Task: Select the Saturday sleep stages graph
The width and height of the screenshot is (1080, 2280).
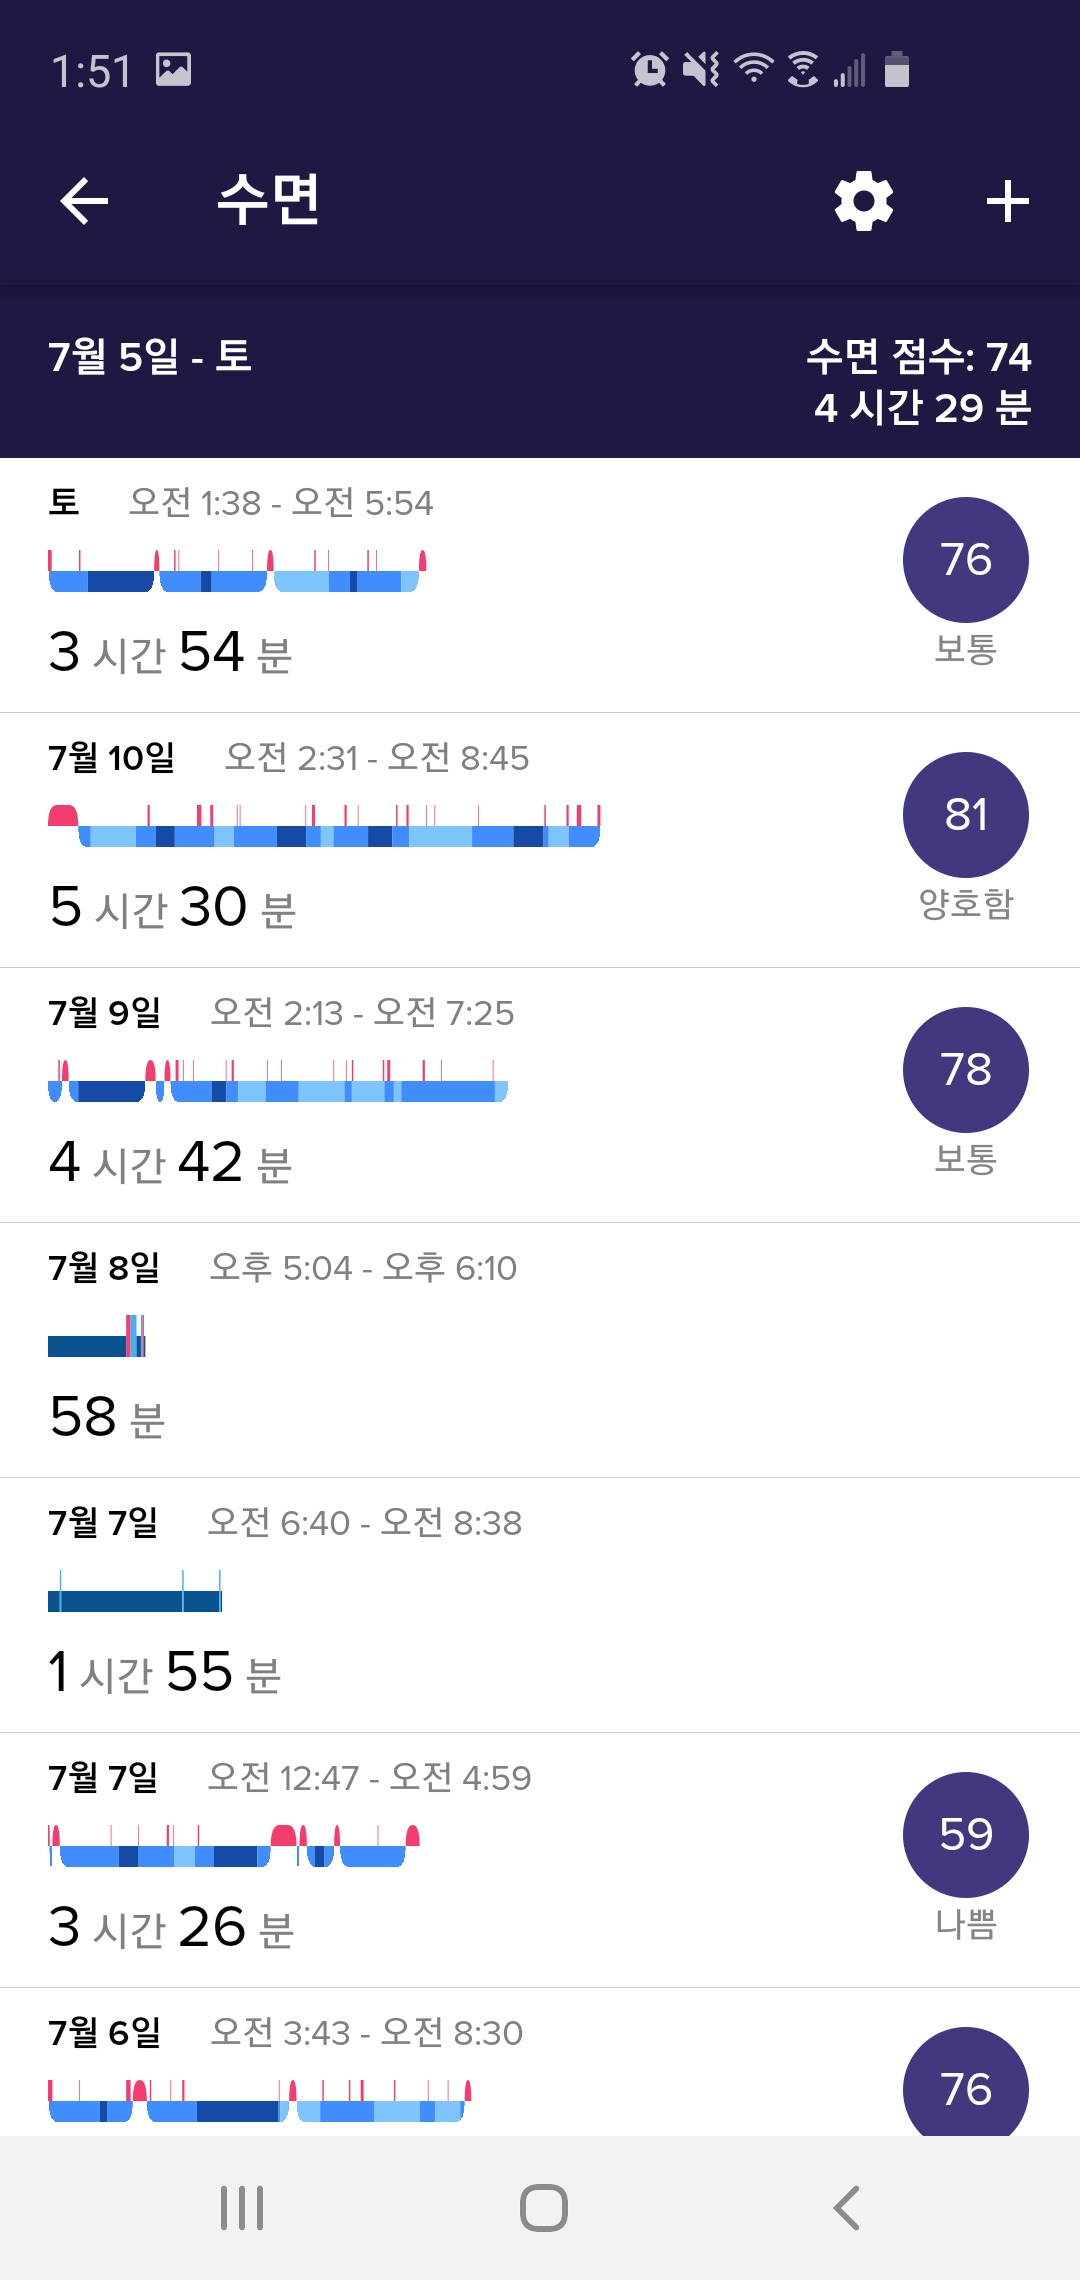Action: [238, 571]
